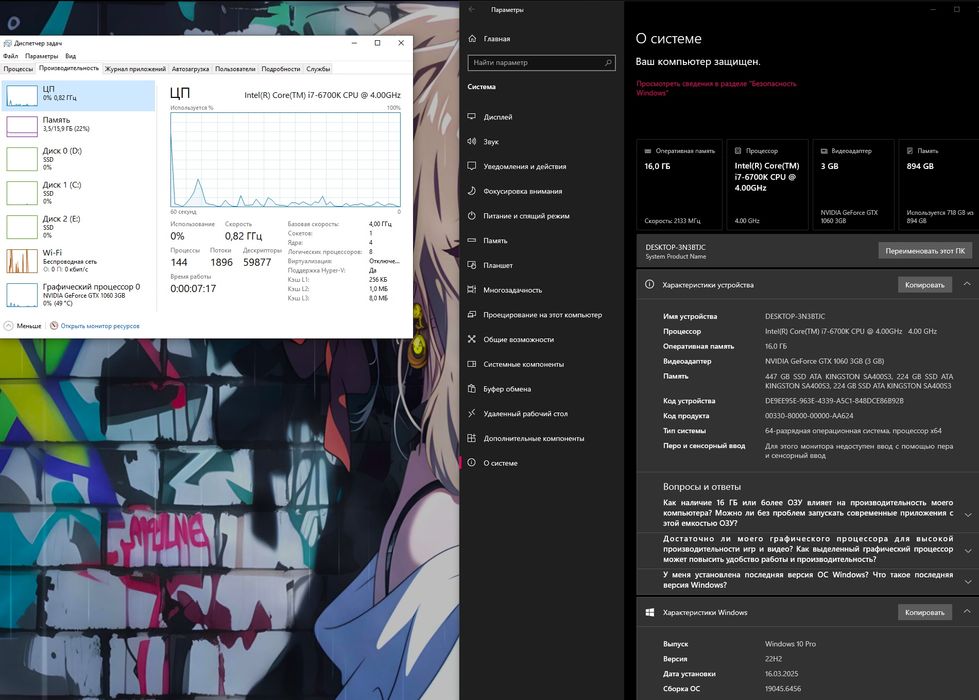Open the Options (Параметры) menu in Task Manager
Screen dimensions: 979x700
click(x=41, y=56)
